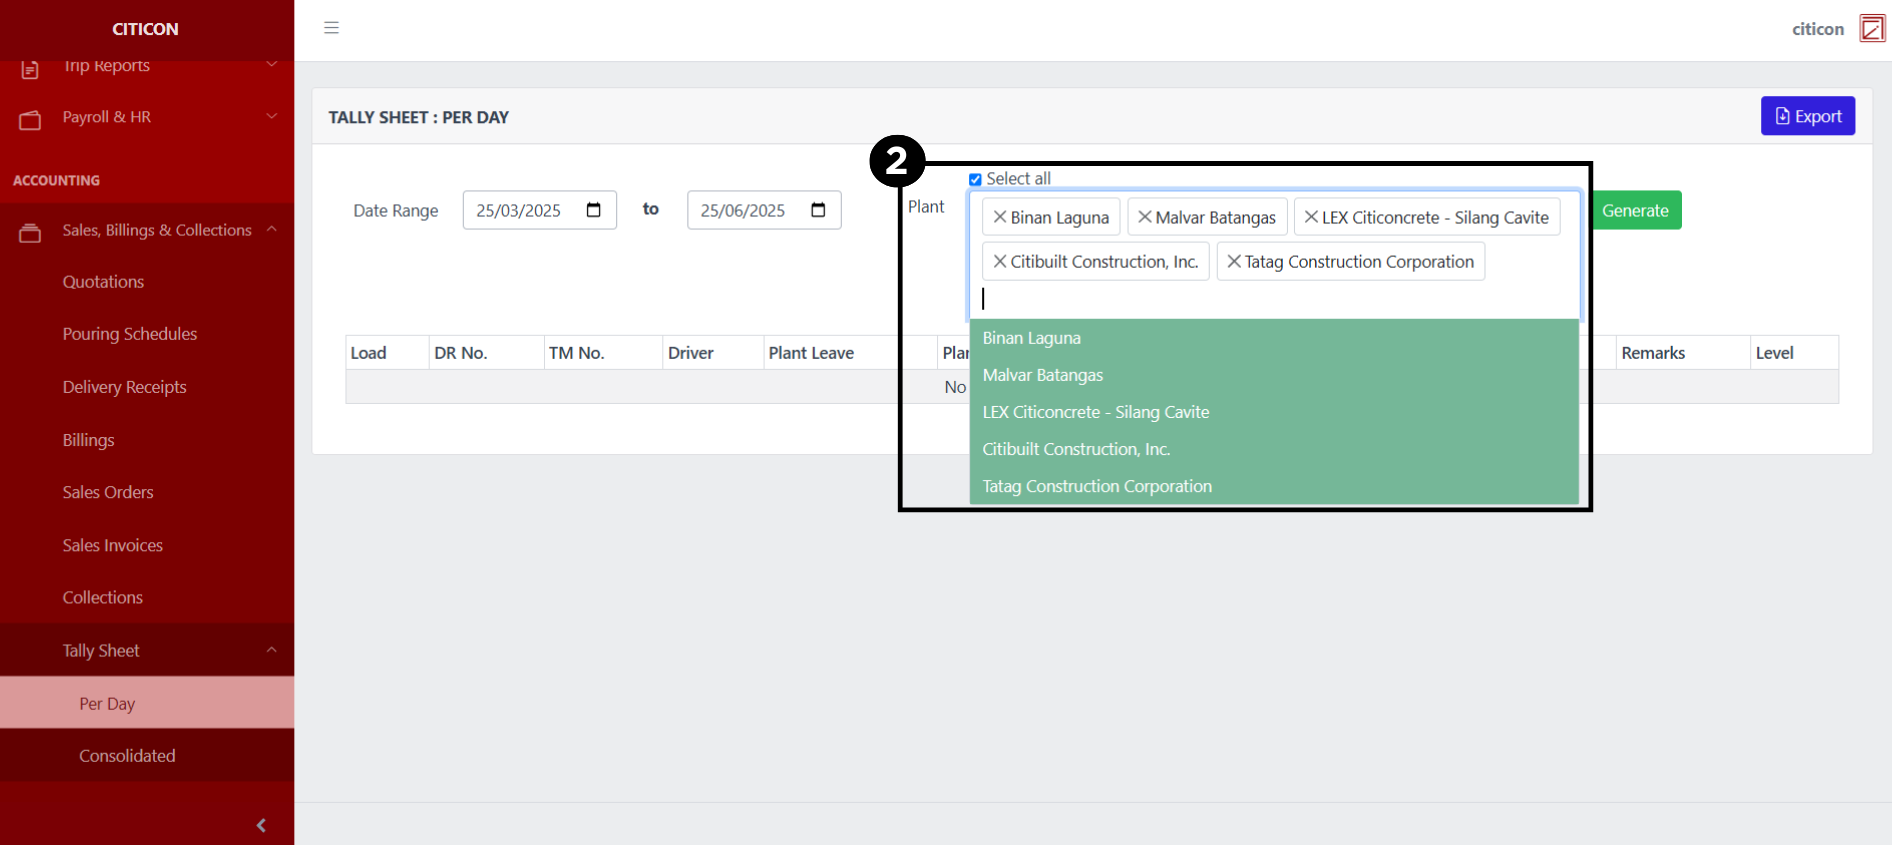
Task: Uncheck the Select all checkbox
Action: (x=975, y=180)
